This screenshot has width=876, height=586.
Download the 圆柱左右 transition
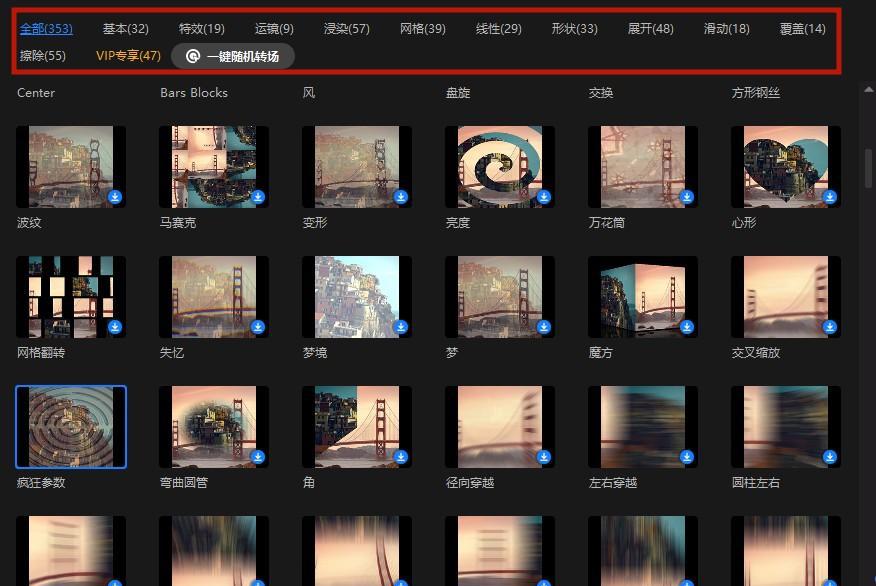click(x=830, y=457)
